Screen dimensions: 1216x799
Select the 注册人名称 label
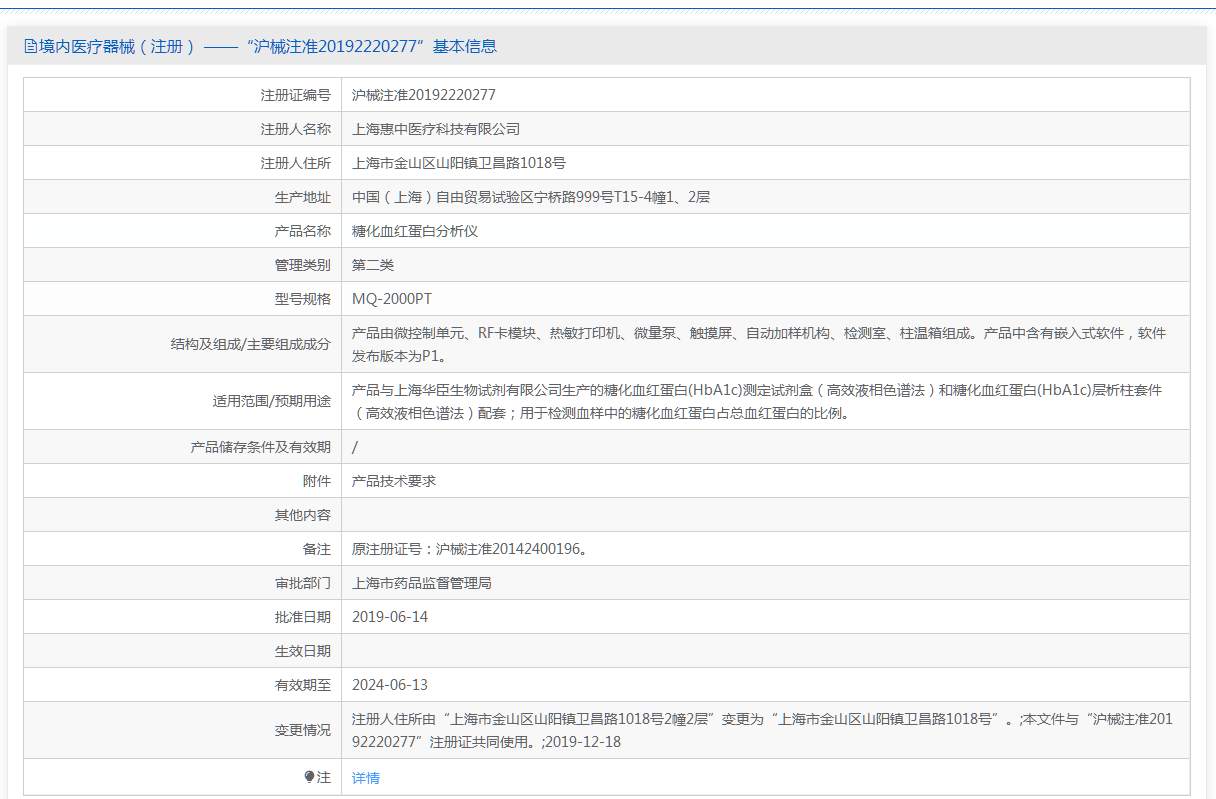[296, 129]
